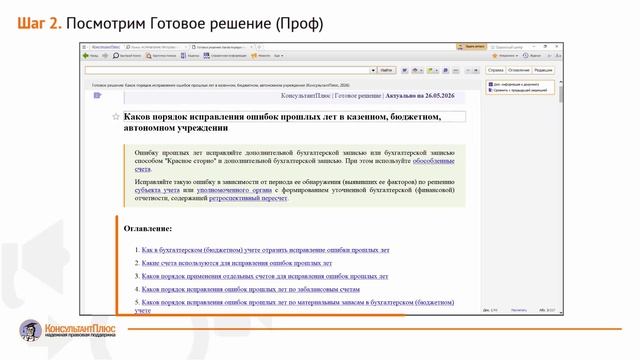Click the Print icon

pos(415,70)
